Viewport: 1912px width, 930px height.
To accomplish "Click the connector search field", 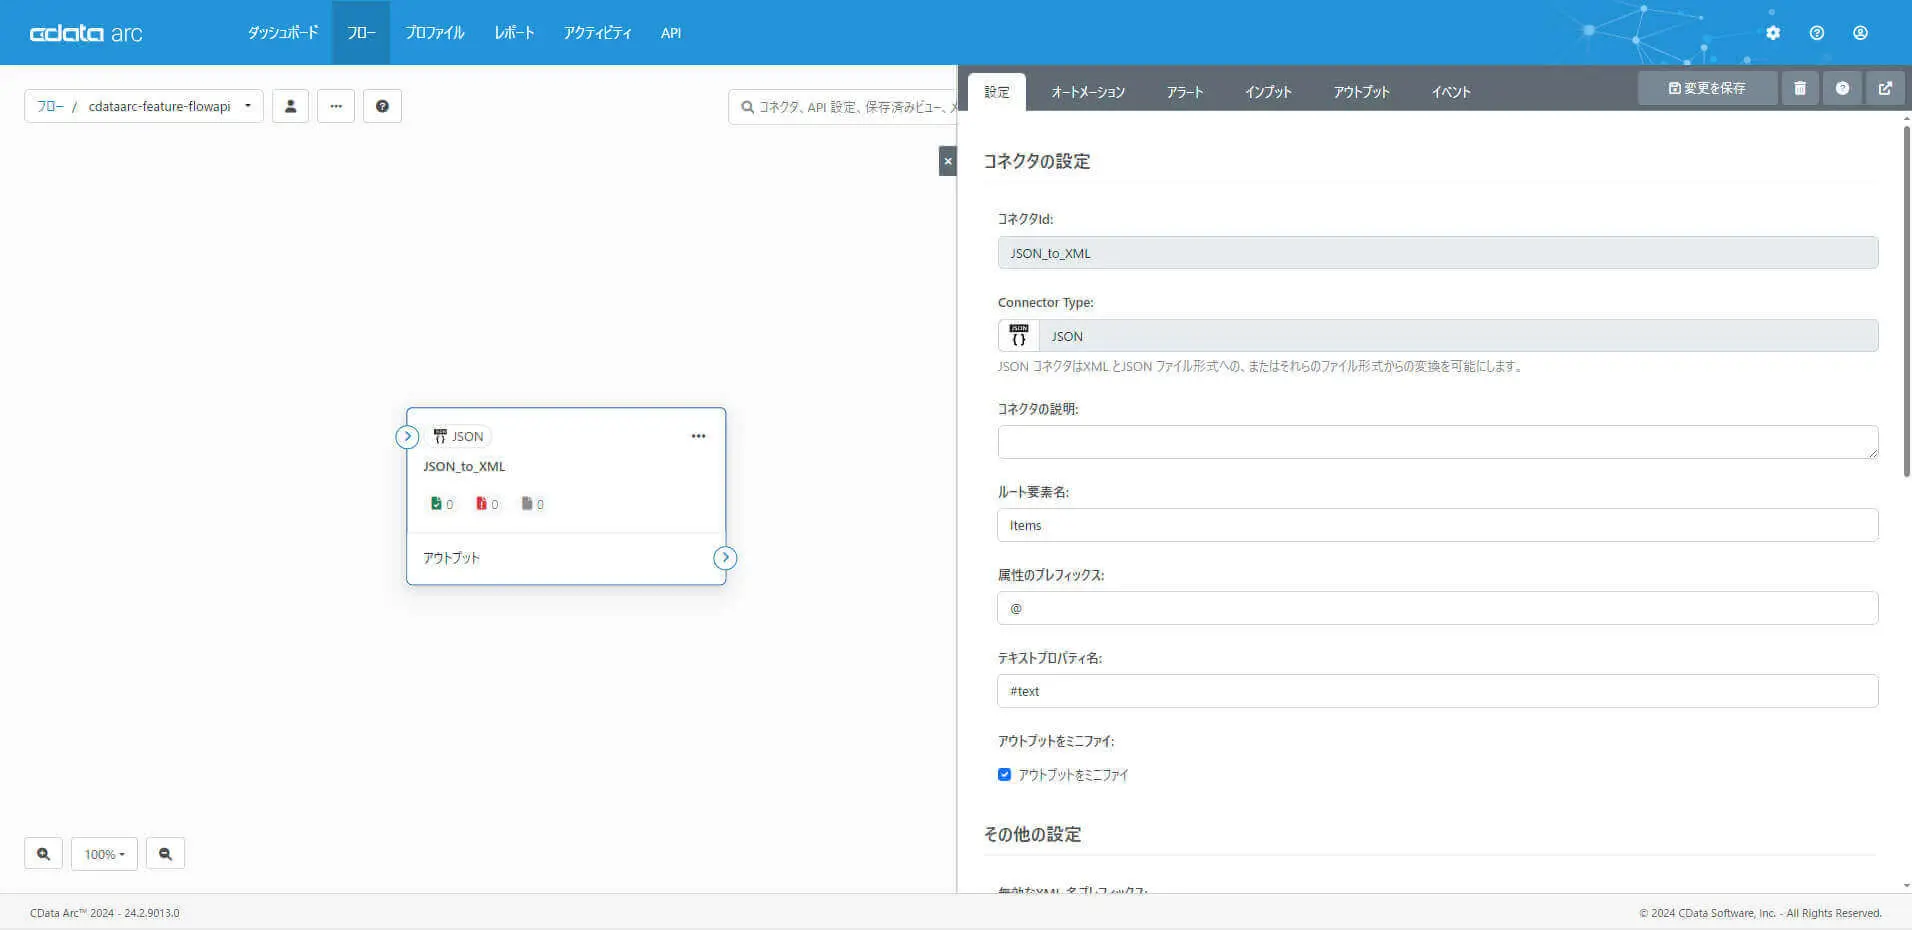I will coord(843,107).
